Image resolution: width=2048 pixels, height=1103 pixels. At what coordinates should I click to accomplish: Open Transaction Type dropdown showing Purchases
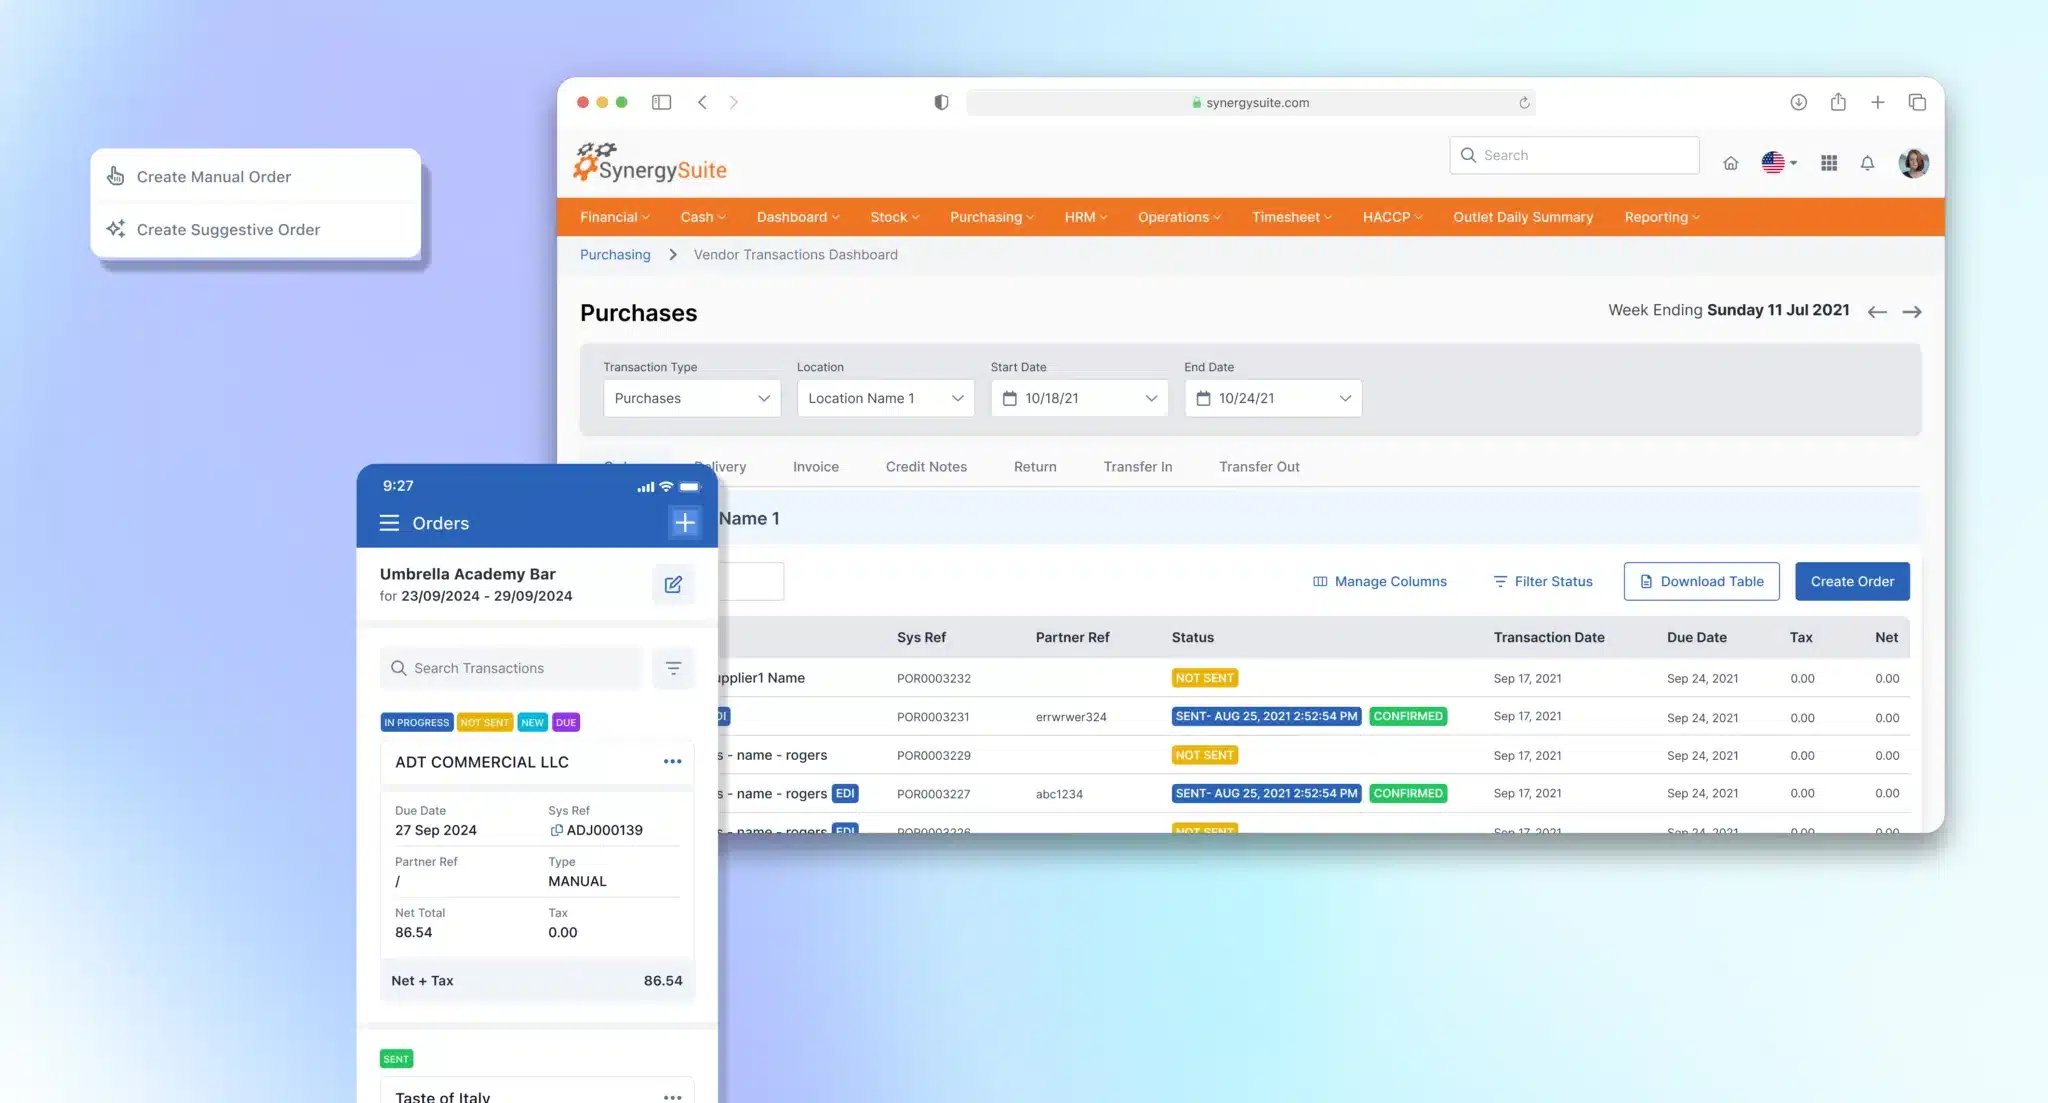tap(692, 398)
